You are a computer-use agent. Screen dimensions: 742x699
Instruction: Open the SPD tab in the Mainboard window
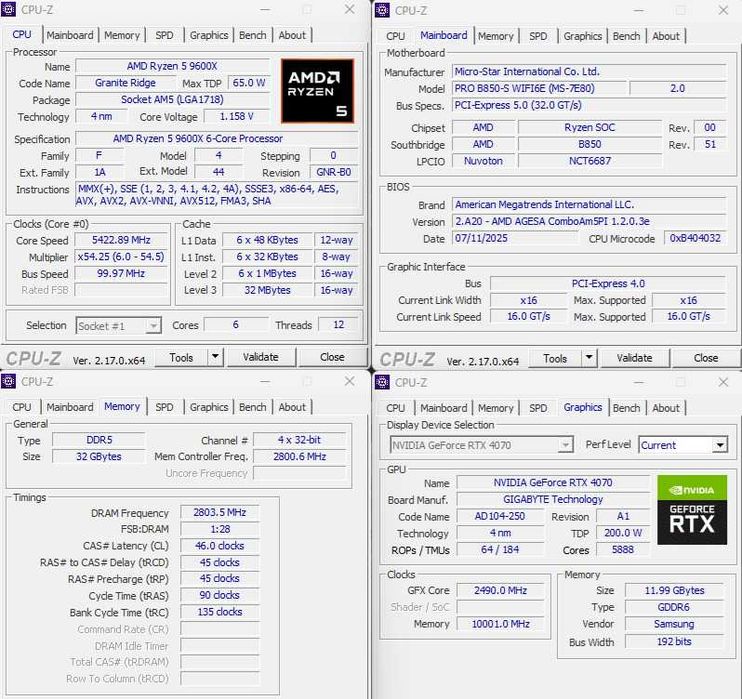pyautogui.click(x=538, y=36)
